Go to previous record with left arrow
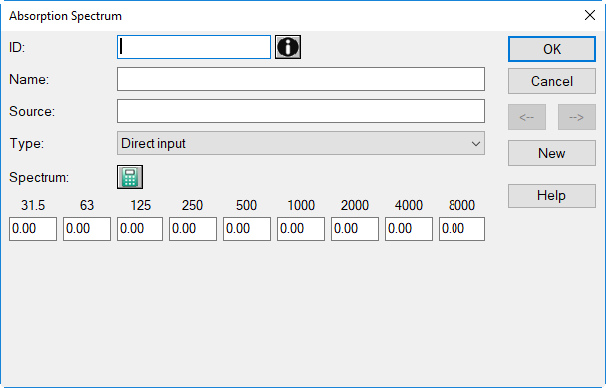The height and width of the screenshot is (388, 606). coord(527,117)
